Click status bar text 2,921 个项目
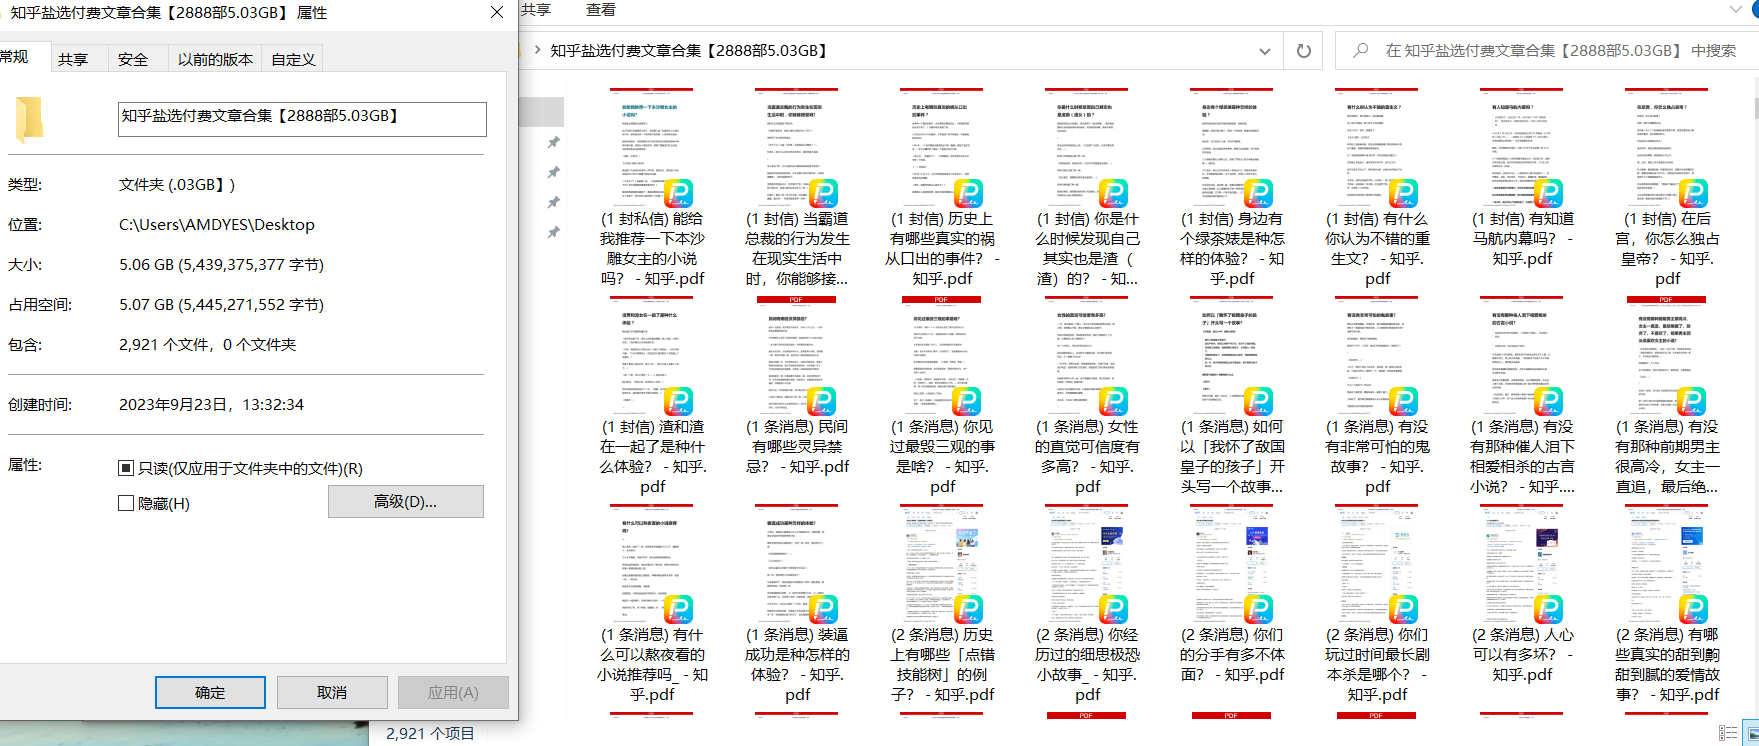1759x746 pixels. [430, 733]
